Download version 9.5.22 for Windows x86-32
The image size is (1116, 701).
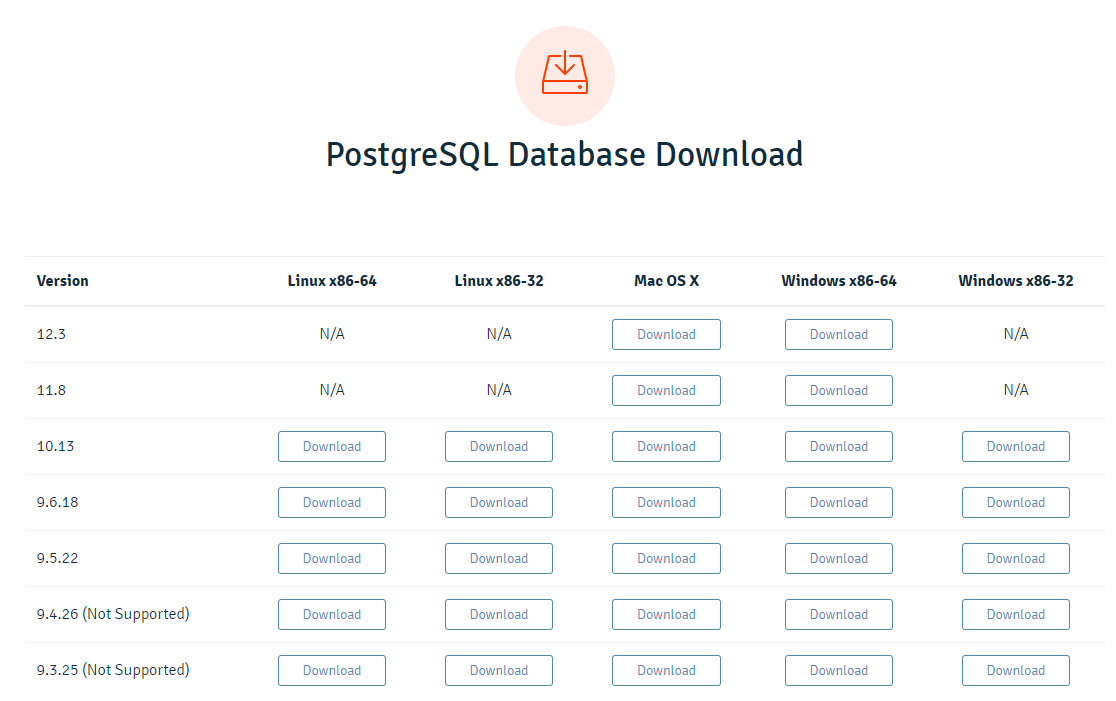coord(1016,559)
